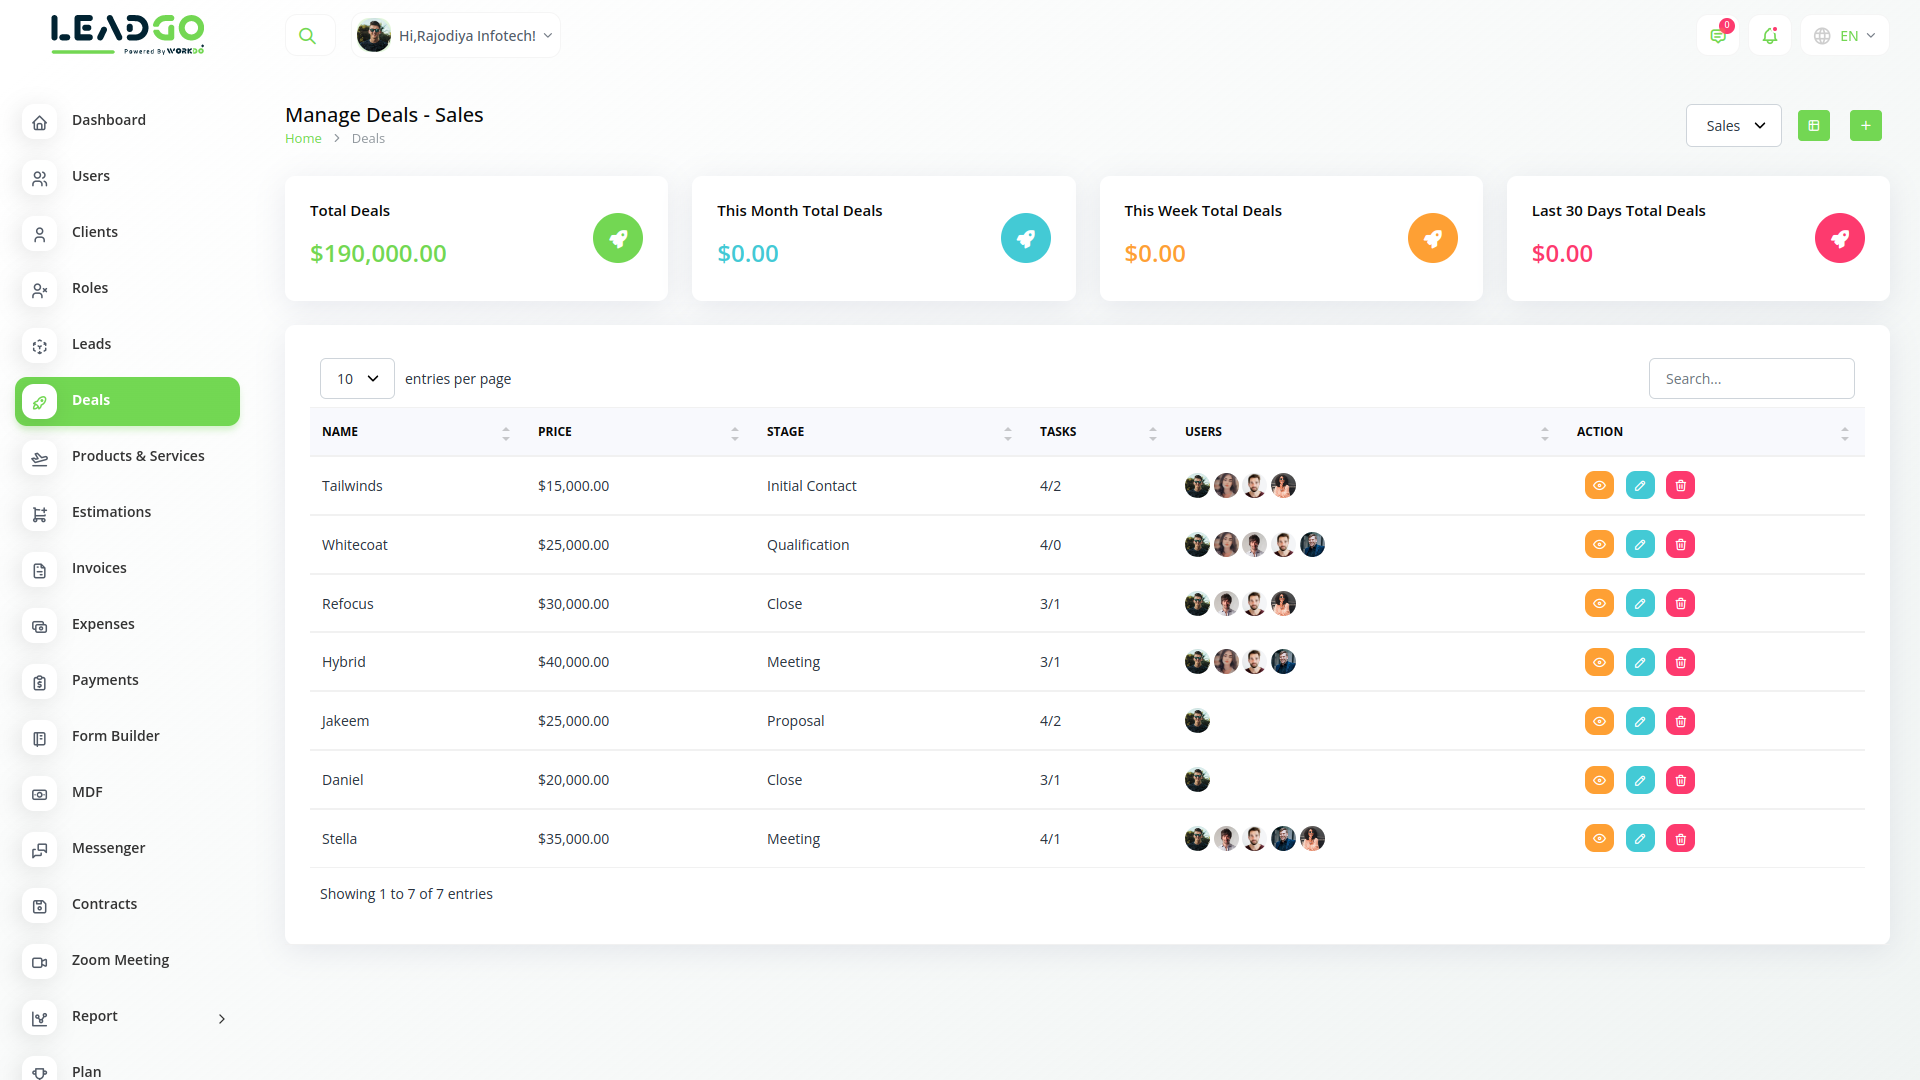The image size is (1920, 1080).
Task: View the Stella deal via eye icon
Action: tap(1599, 839)
